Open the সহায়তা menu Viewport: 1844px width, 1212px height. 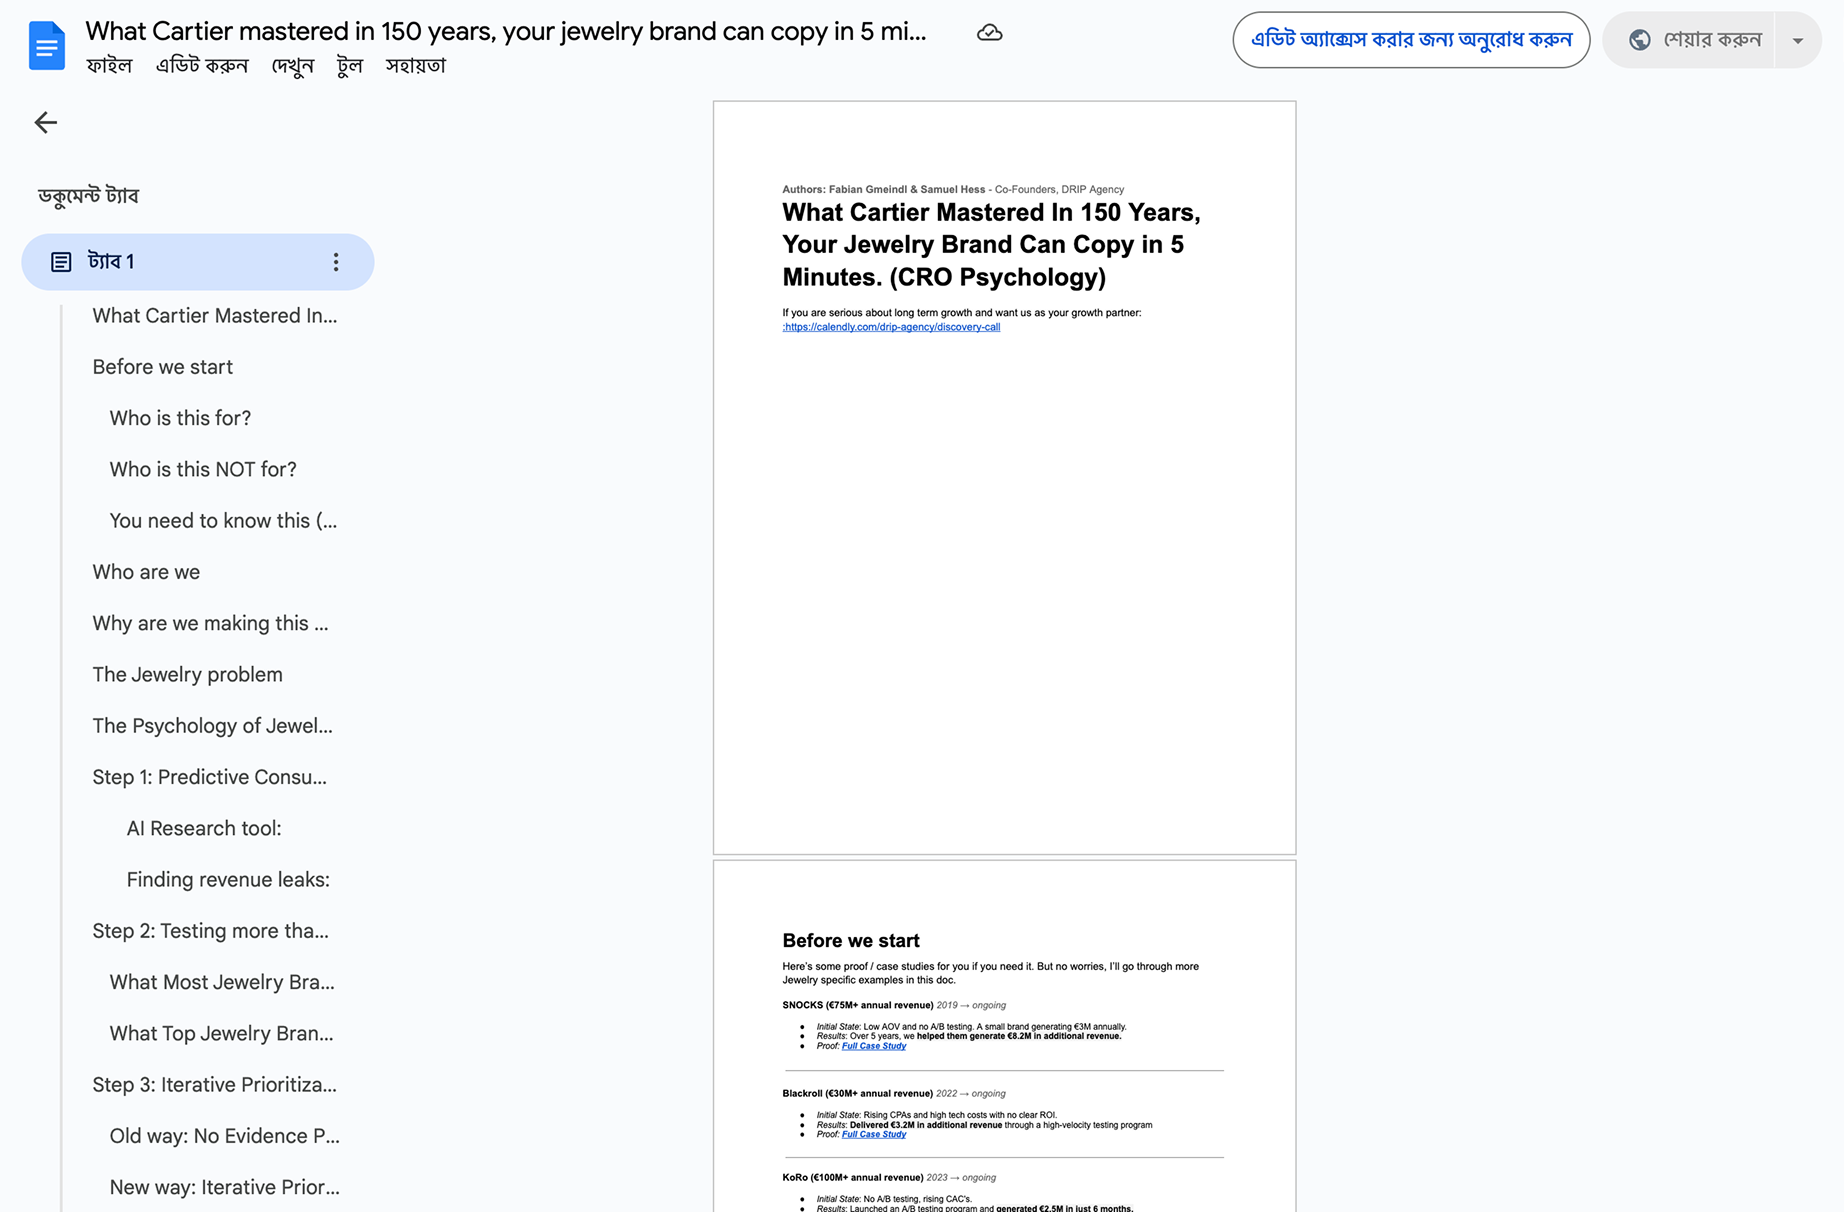[x=415, y=66]
